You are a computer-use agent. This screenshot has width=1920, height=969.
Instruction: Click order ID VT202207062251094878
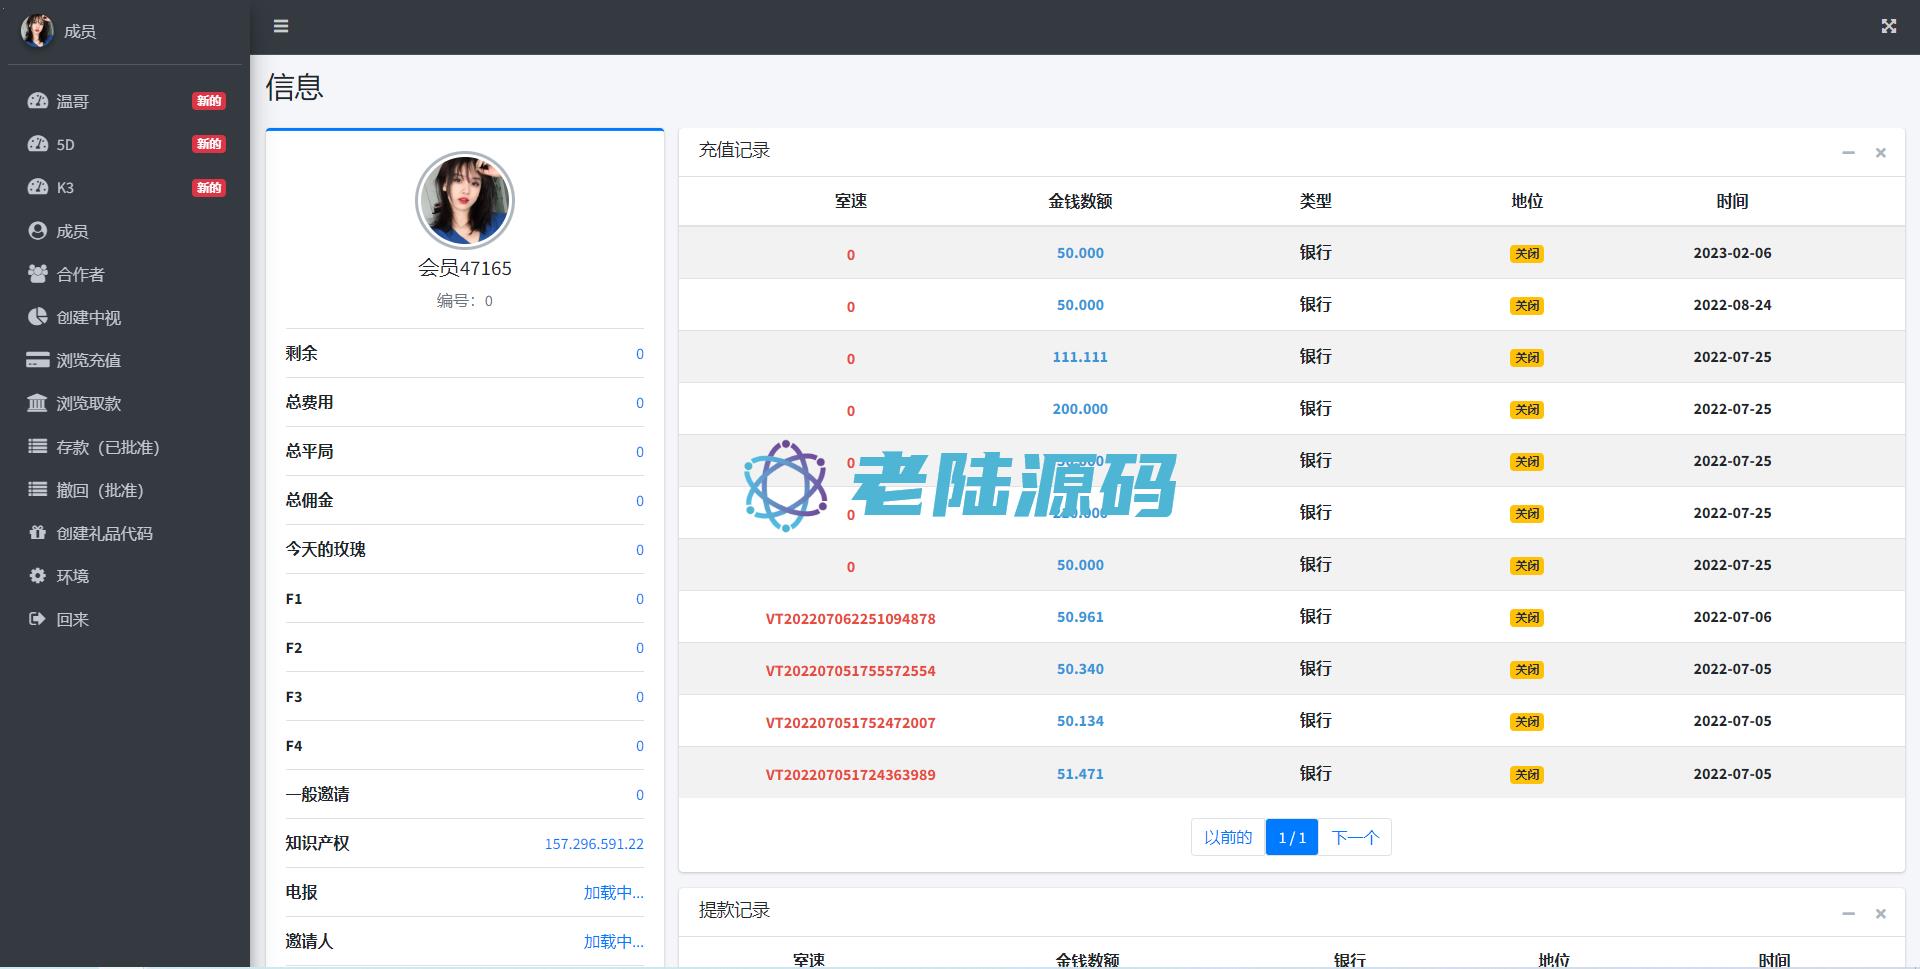[x=850, y=618]
